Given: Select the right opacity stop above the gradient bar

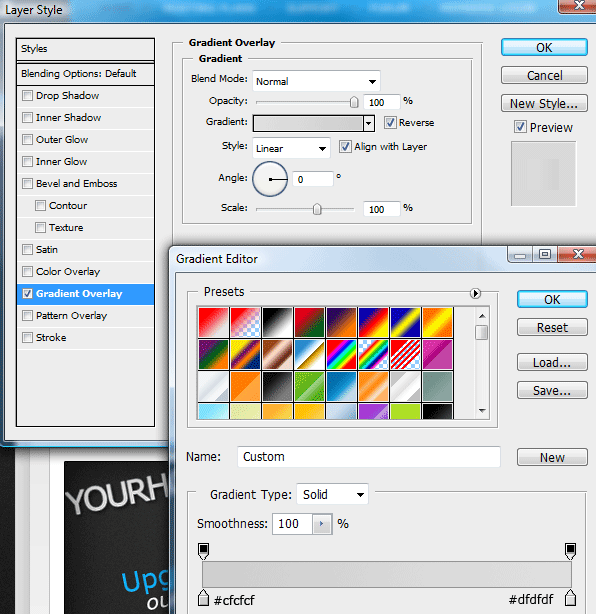Looking at the screenshot, I should [x=571, y=551].
